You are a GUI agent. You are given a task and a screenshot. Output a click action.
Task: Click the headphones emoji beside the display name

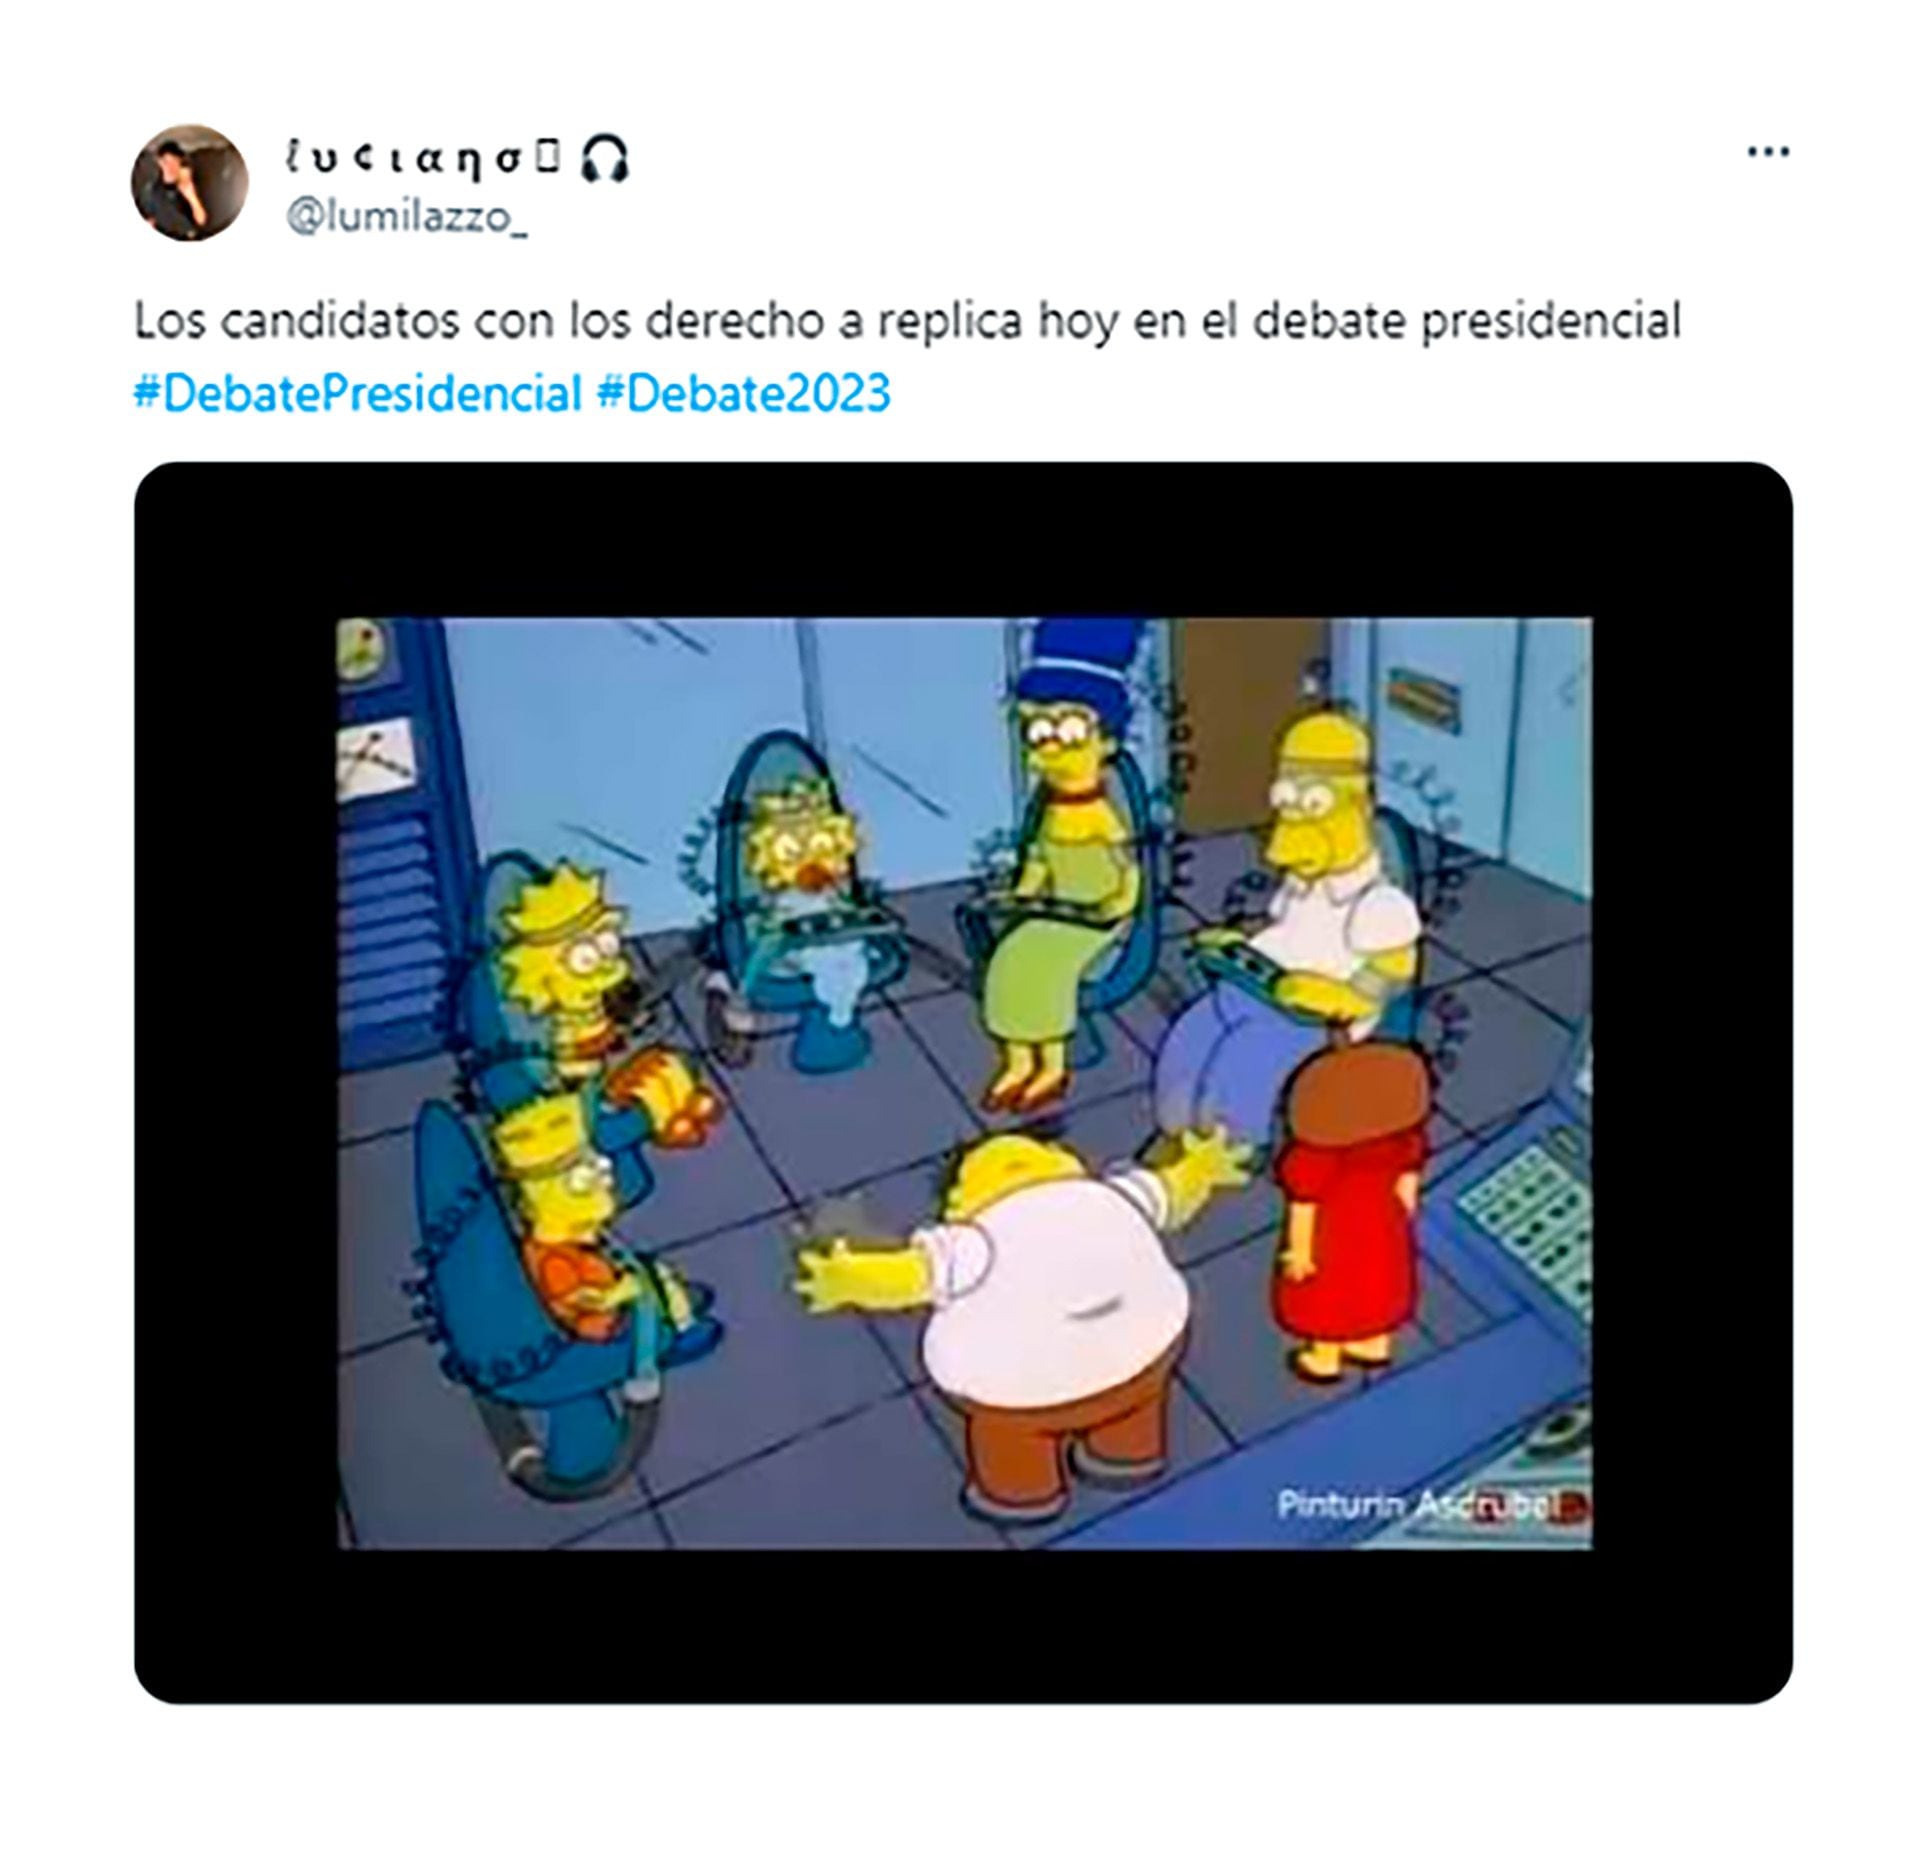(605, 159)
